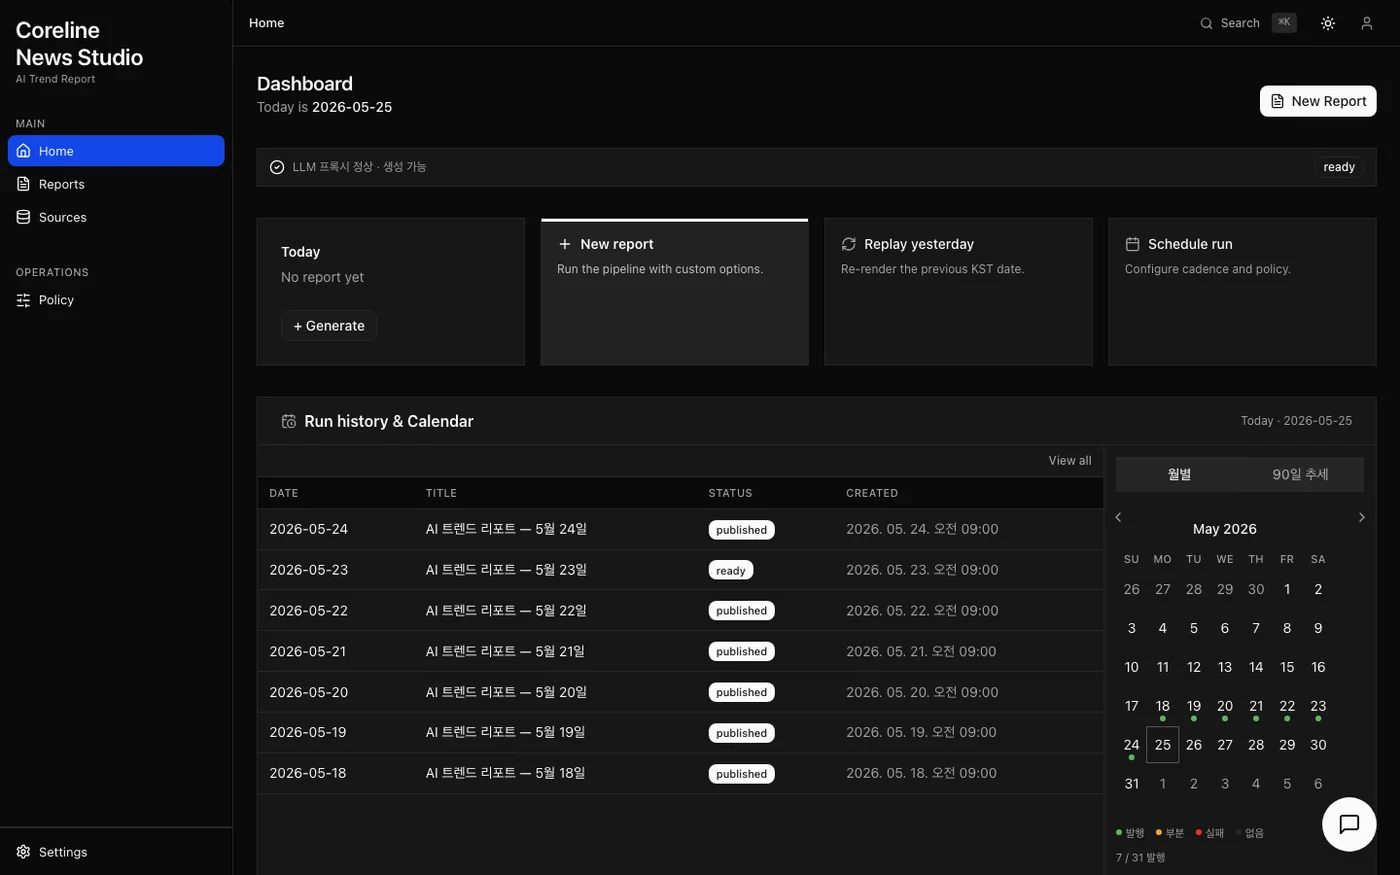The height and width of the screenshot is (875, 1400).
Task: Open the user profile icon
Action: pos(1367,23)
